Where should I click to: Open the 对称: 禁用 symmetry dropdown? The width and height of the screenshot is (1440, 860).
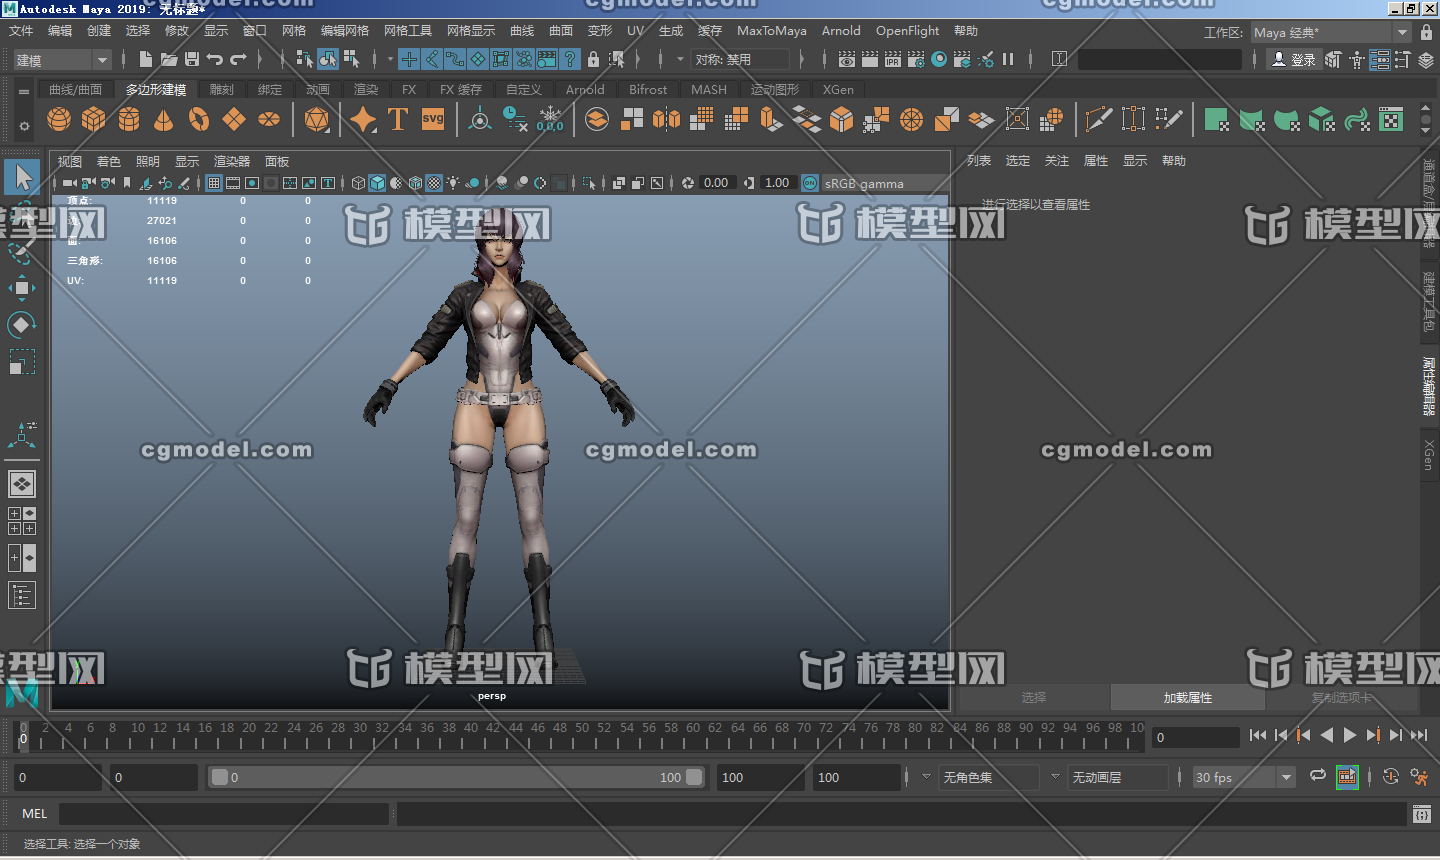741,60
